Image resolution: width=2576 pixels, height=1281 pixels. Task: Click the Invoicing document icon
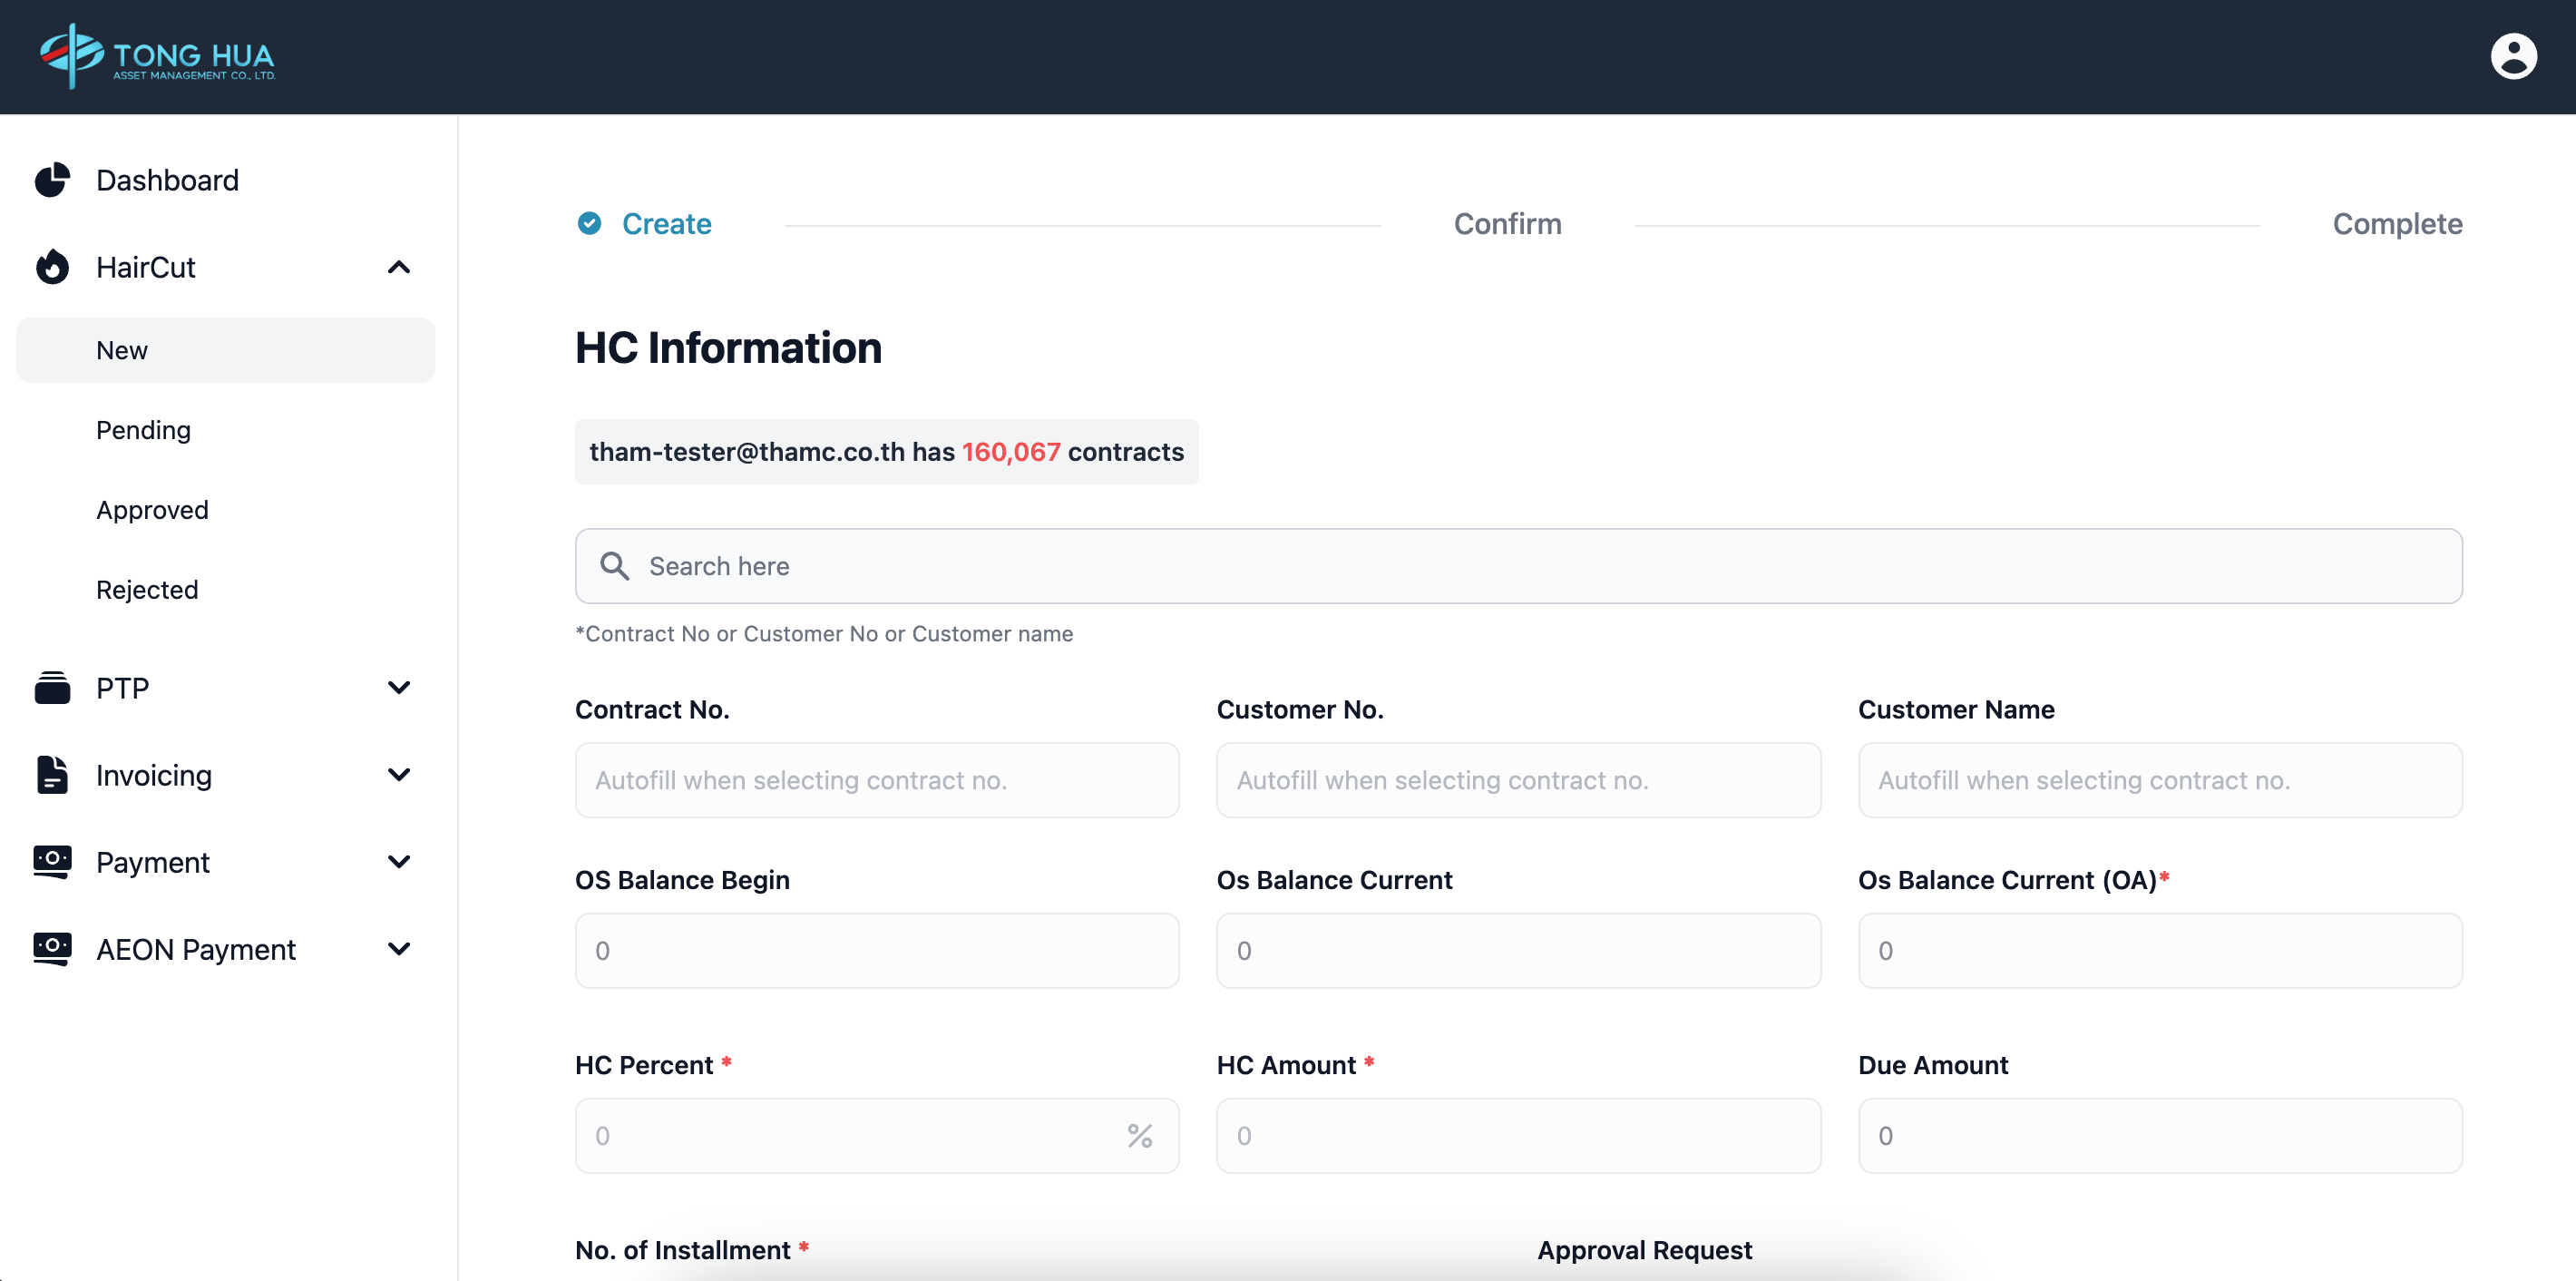point(52,775)
